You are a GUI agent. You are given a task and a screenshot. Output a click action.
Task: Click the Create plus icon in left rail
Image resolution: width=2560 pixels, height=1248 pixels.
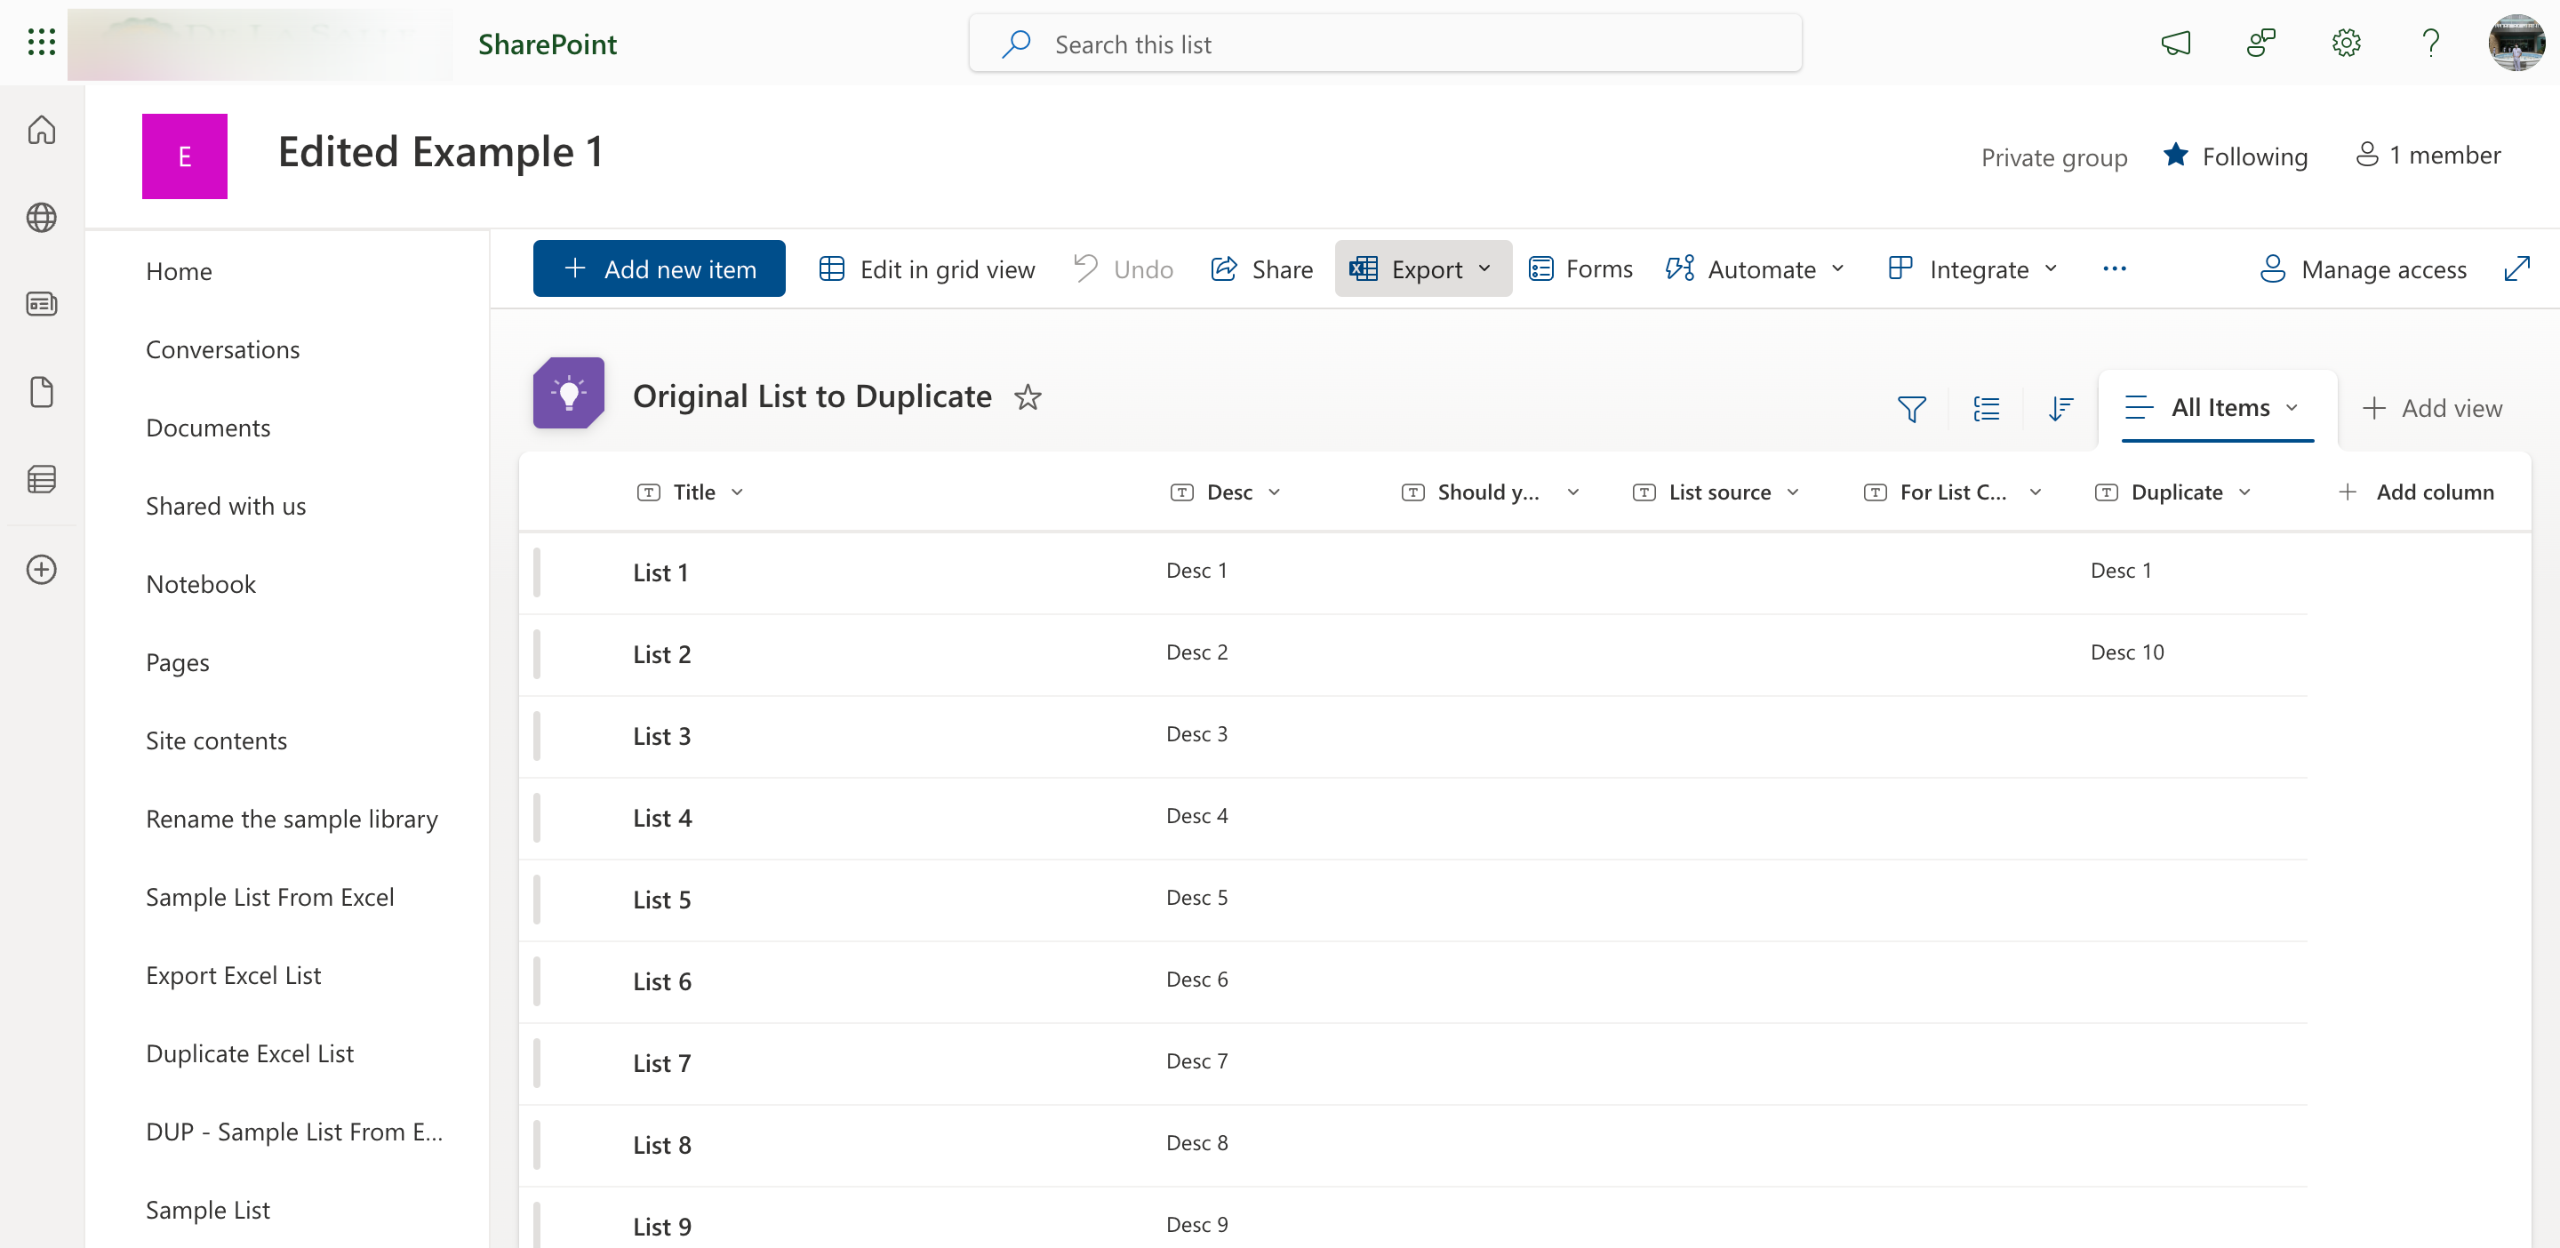pos(41,570)
